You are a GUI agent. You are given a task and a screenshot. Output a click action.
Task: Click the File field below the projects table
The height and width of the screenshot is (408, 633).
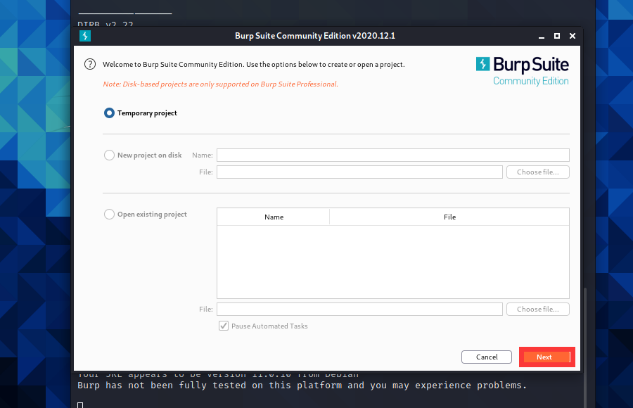point(359,309)
